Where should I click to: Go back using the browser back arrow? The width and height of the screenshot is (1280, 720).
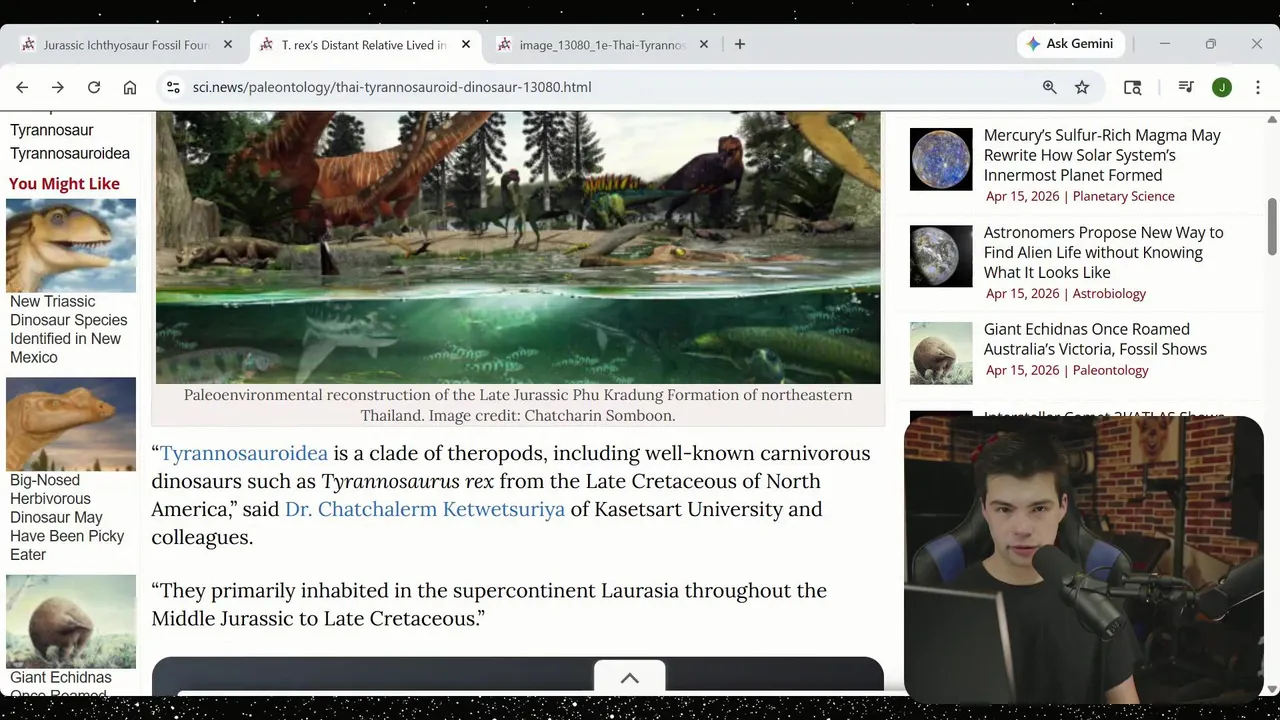[x=22, y=87]
